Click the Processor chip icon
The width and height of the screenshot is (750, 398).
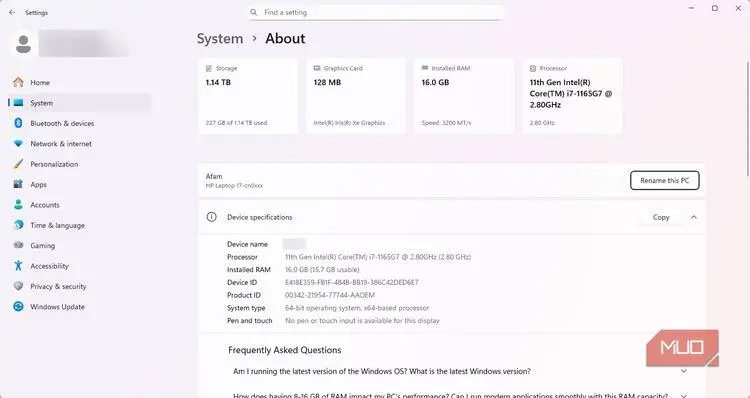pos(533,68)
